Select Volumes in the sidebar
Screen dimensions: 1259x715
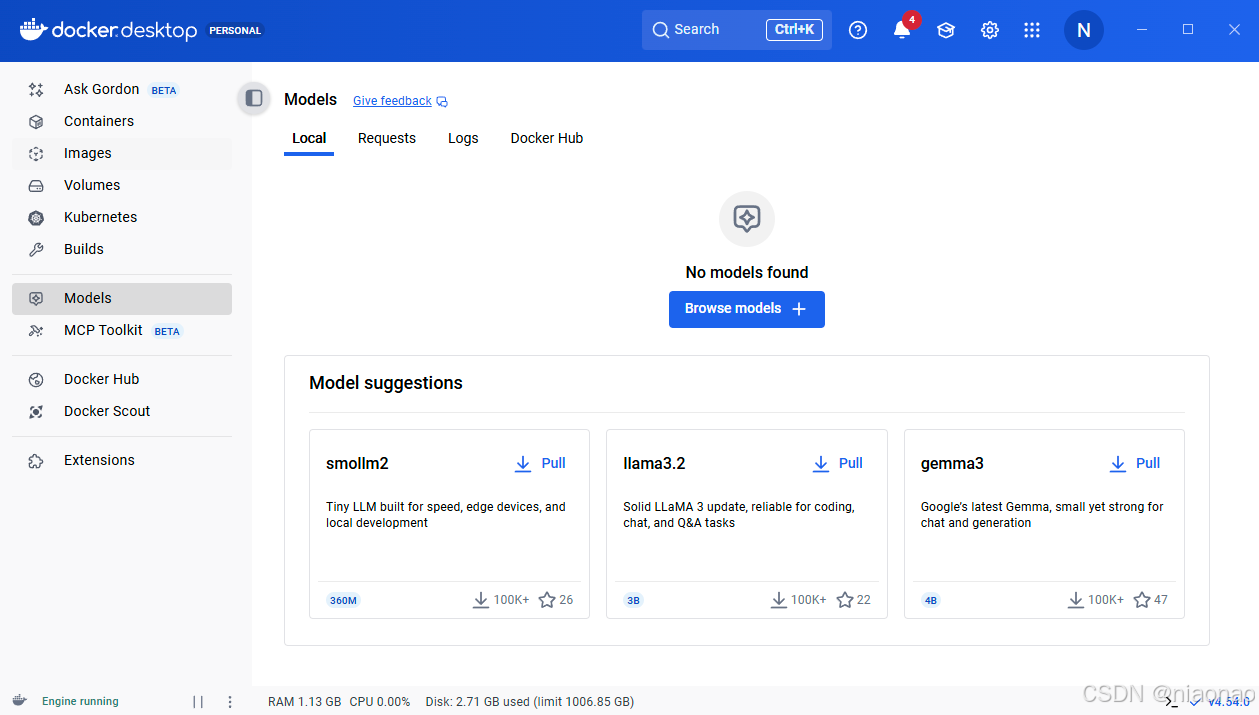click(122, 185)
